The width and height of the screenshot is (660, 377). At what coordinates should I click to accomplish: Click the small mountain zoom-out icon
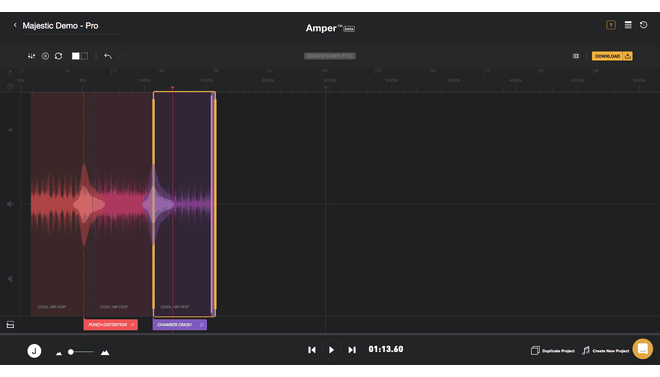[59, 353]
